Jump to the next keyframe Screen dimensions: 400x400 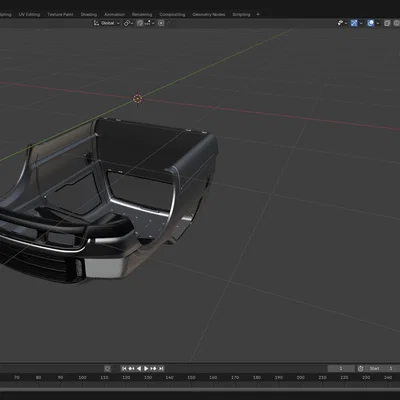click(x=153, y=368)
